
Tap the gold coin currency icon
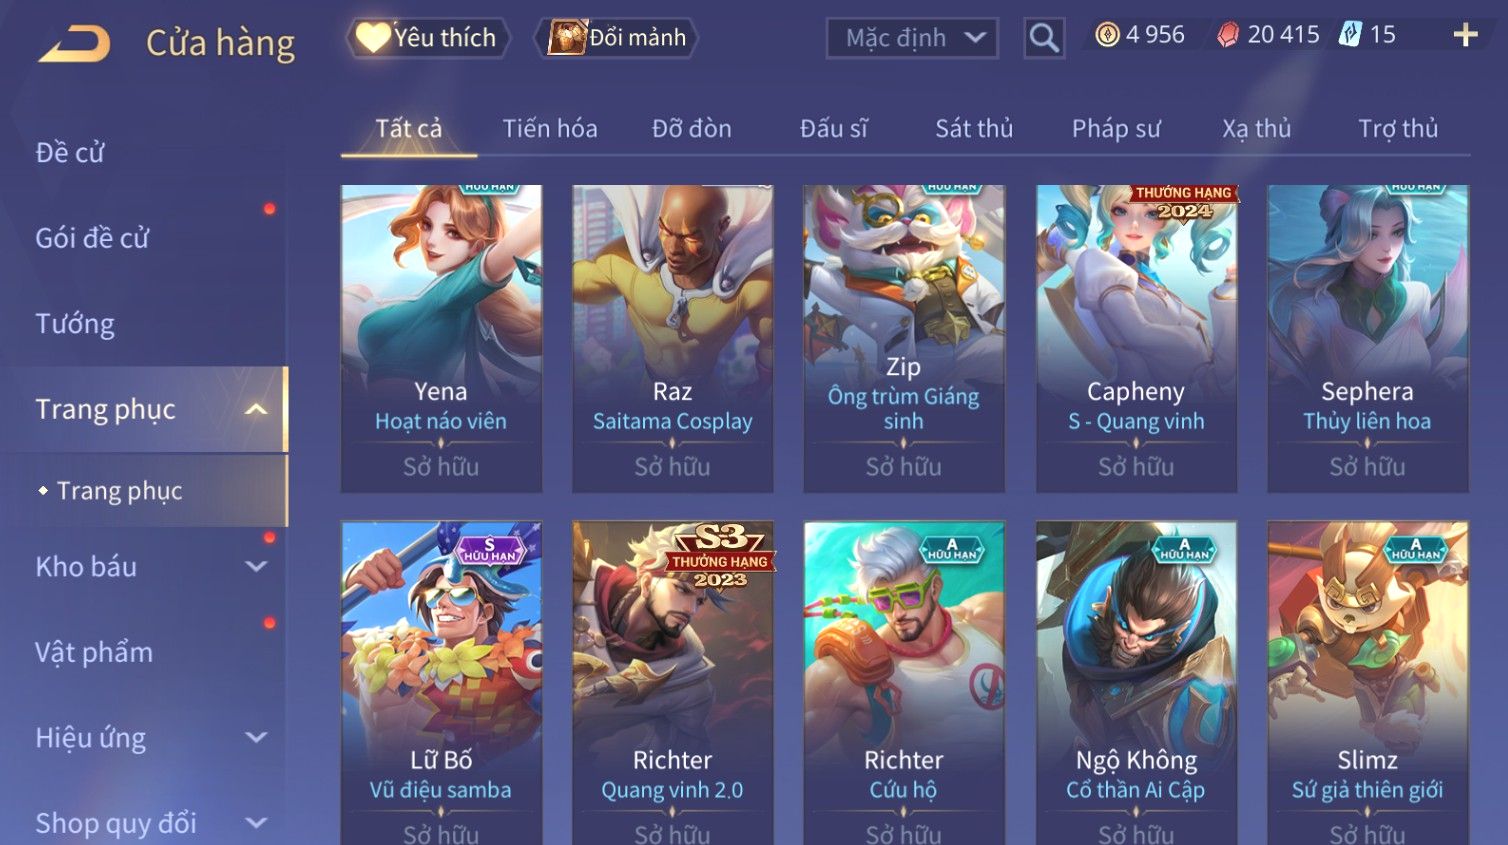tap(1106, 35)
